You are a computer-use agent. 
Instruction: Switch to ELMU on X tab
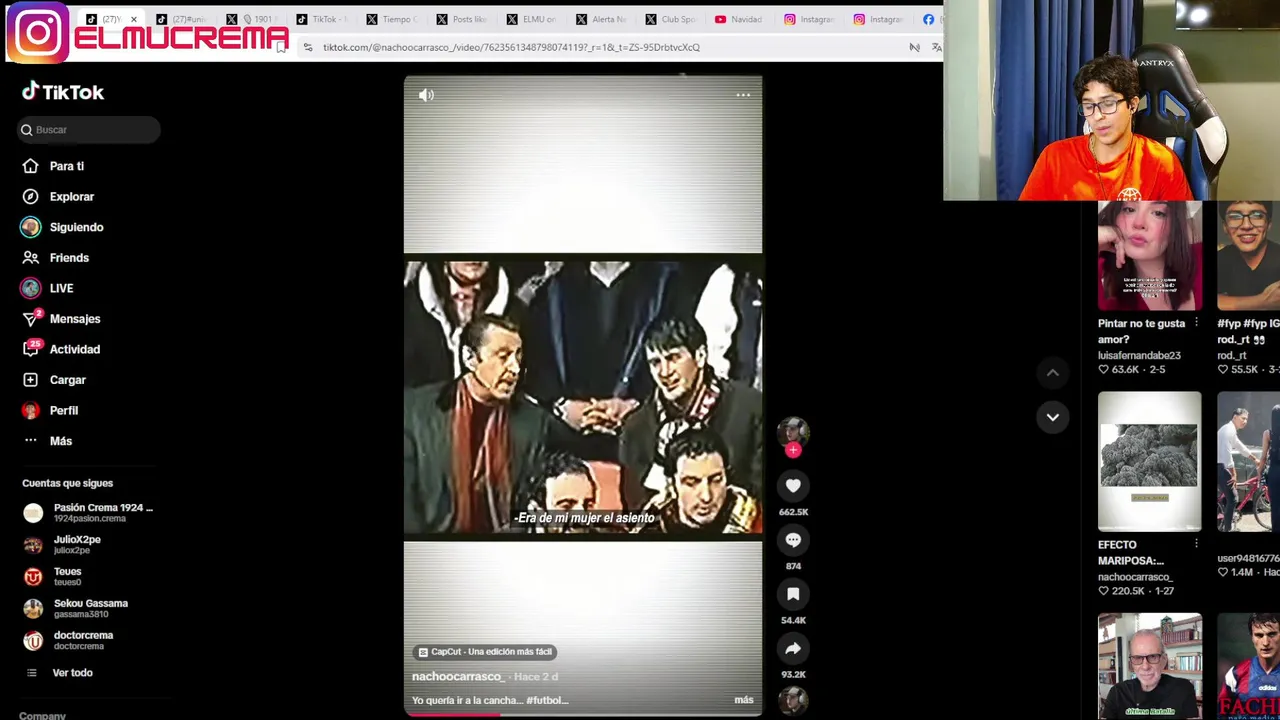[530, 19]
